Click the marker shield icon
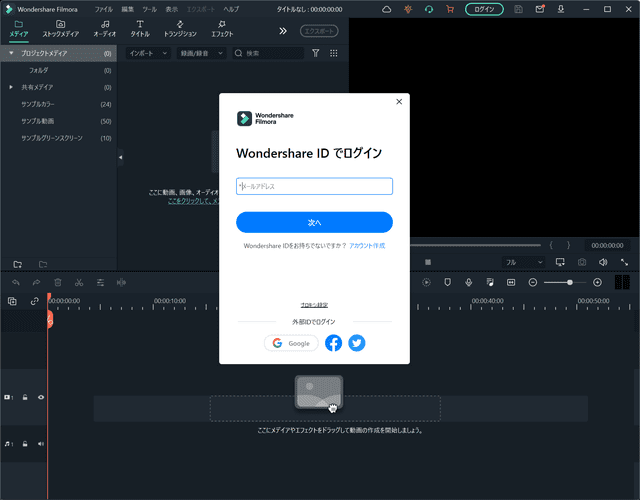Viewport: 640px width, 500px height. coord(447,282)
